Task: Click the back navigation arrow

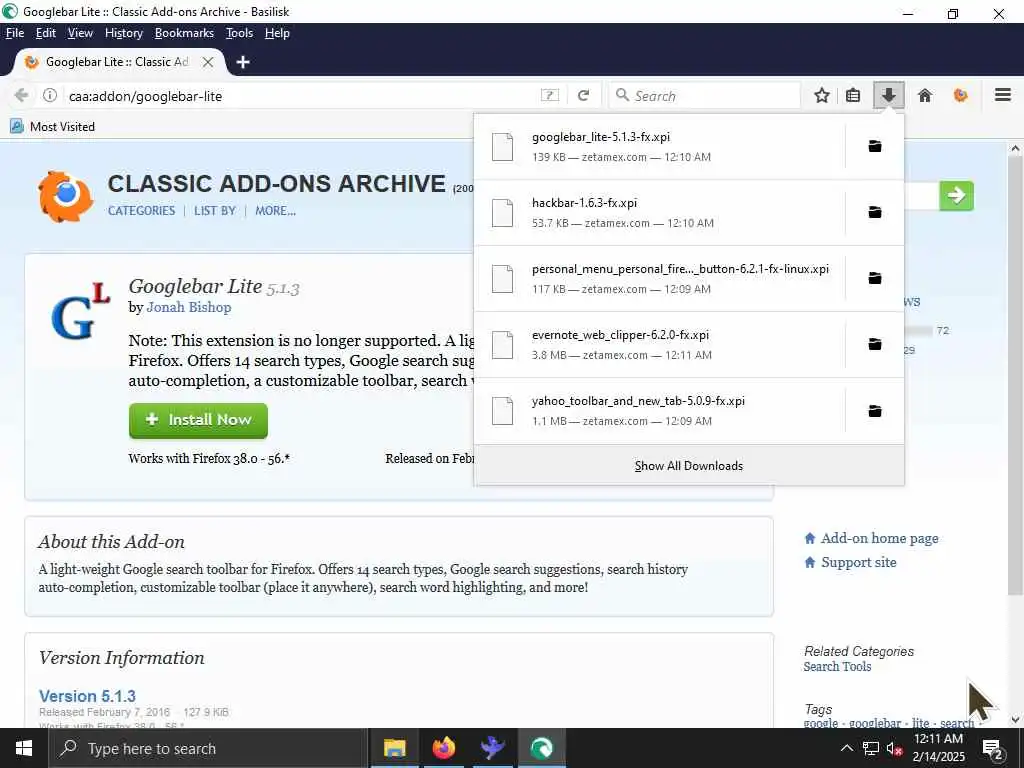Action: point(21,96)
